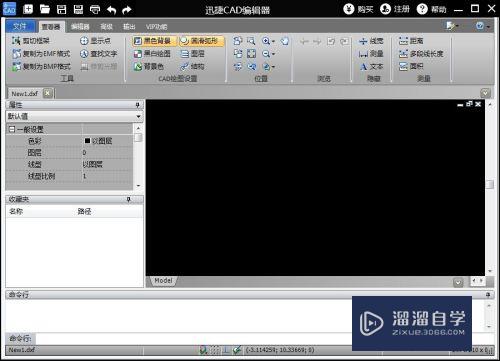
Task: Select the 面积 area measure tool
Action: 411,67
